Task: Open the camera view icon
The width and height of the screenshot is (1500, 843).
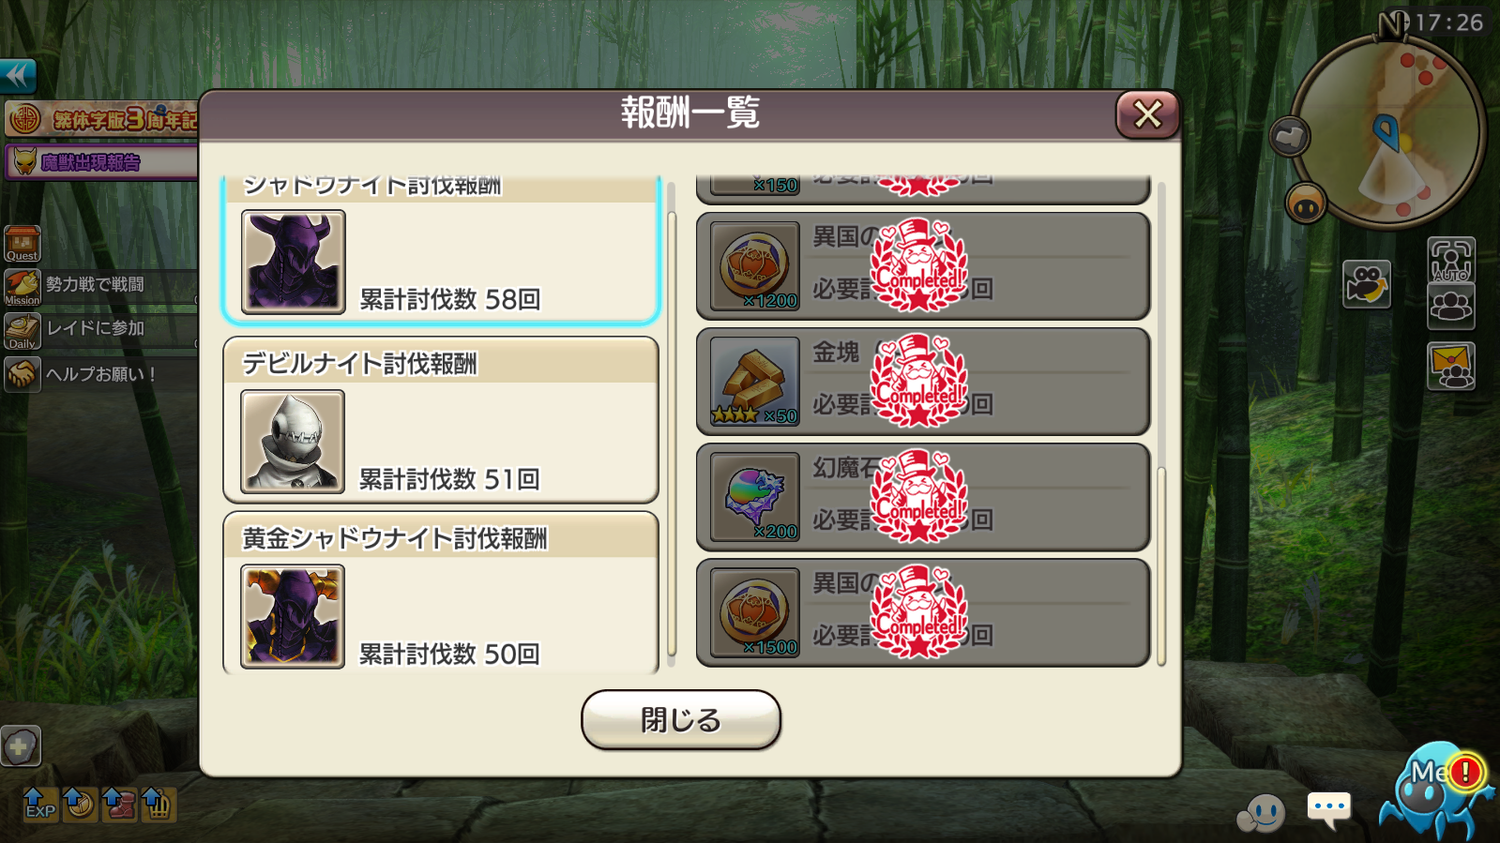Action: [x=1367, y=284]
